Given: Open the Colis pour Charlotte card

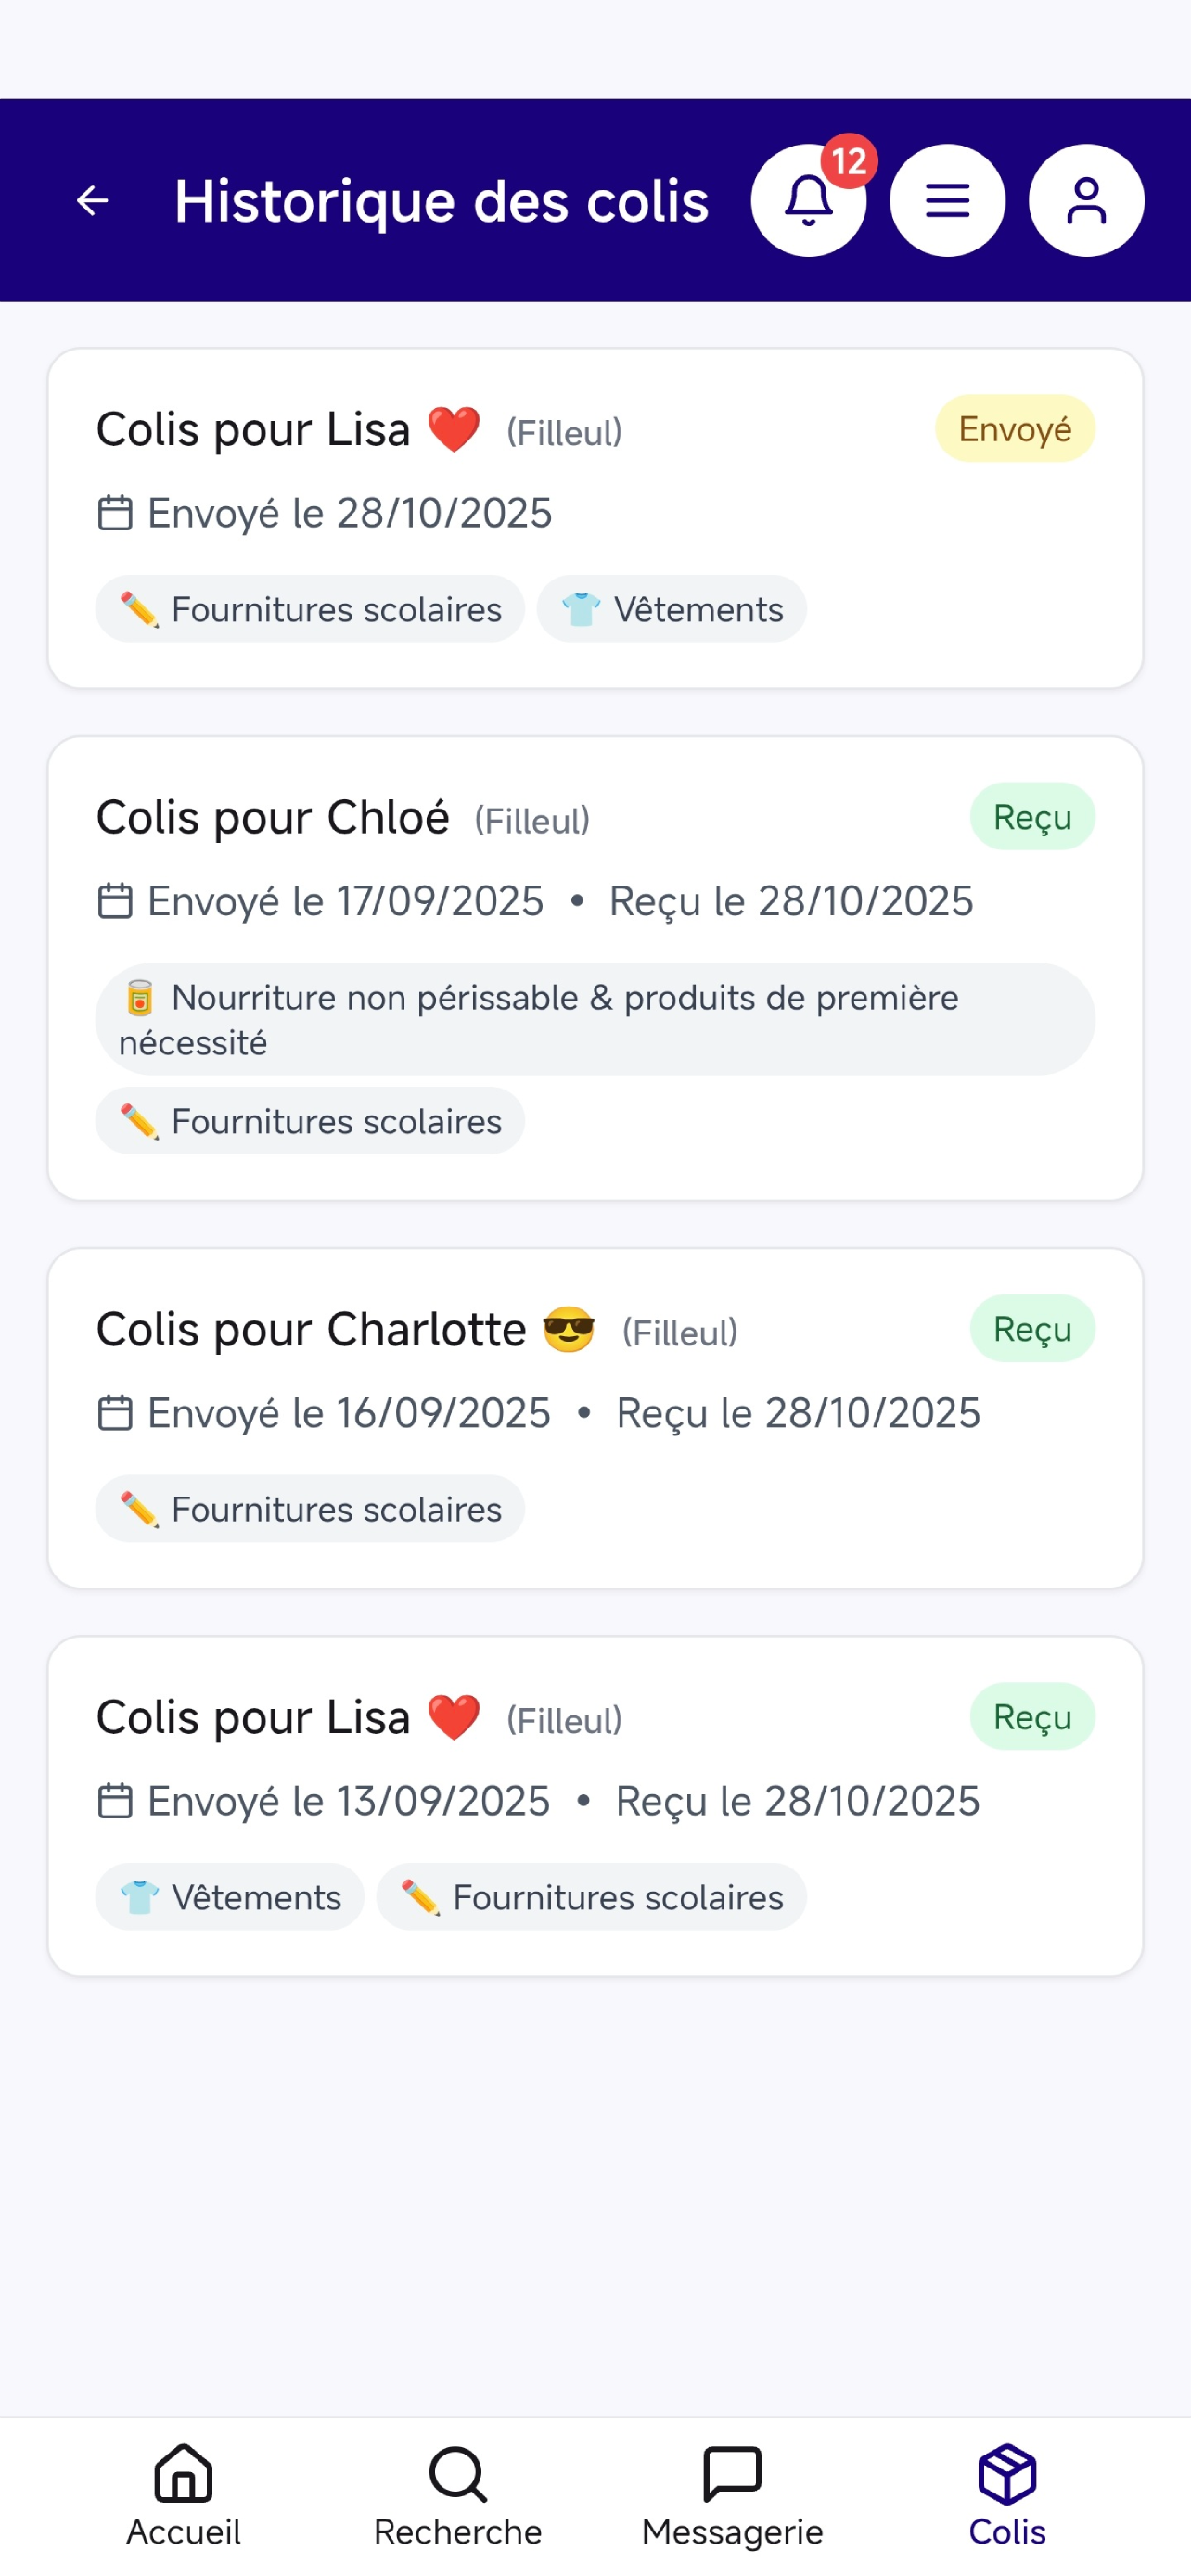Looking at the screenshot, I should (x=595, y=1418).
